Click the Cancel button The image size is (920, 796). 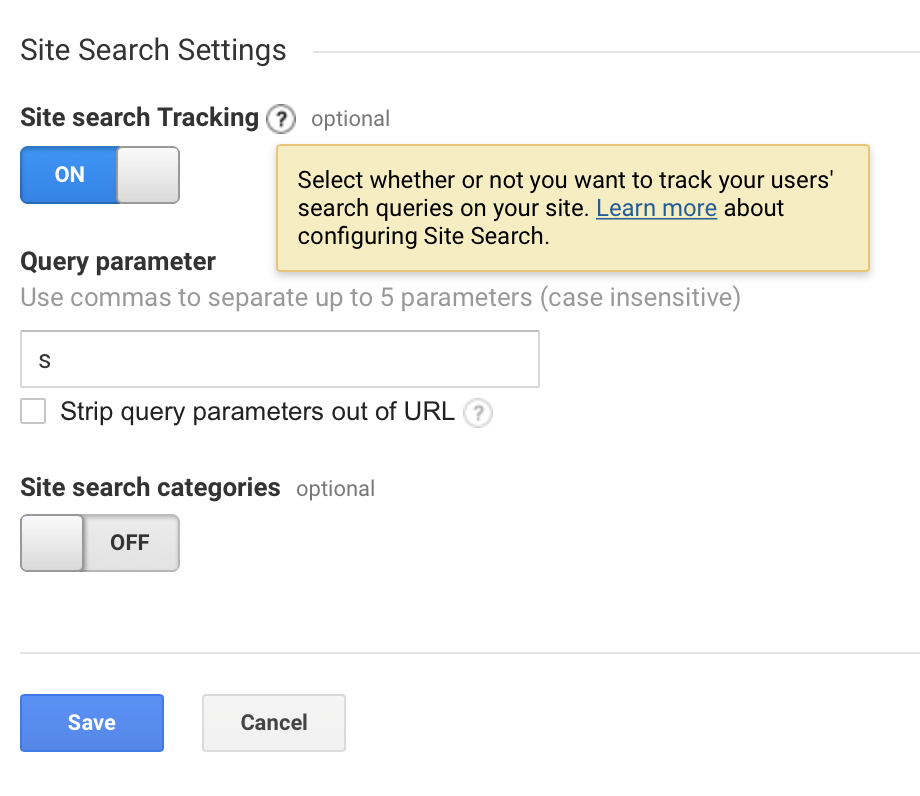coord(274,723)
